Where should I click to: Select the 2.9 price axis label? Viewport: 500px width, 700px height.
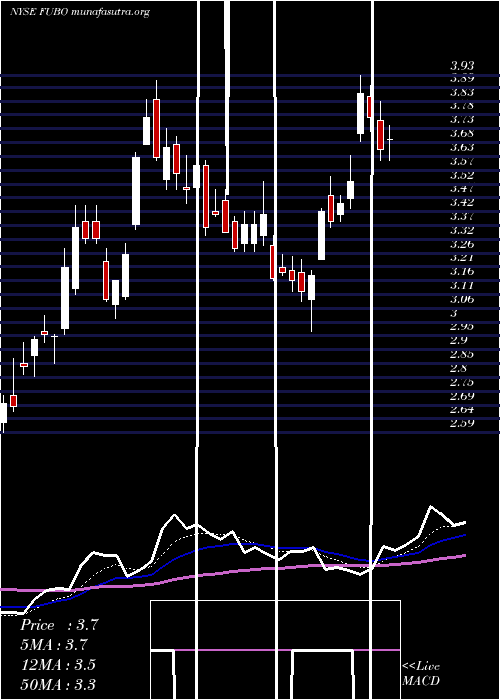[458, 341]
